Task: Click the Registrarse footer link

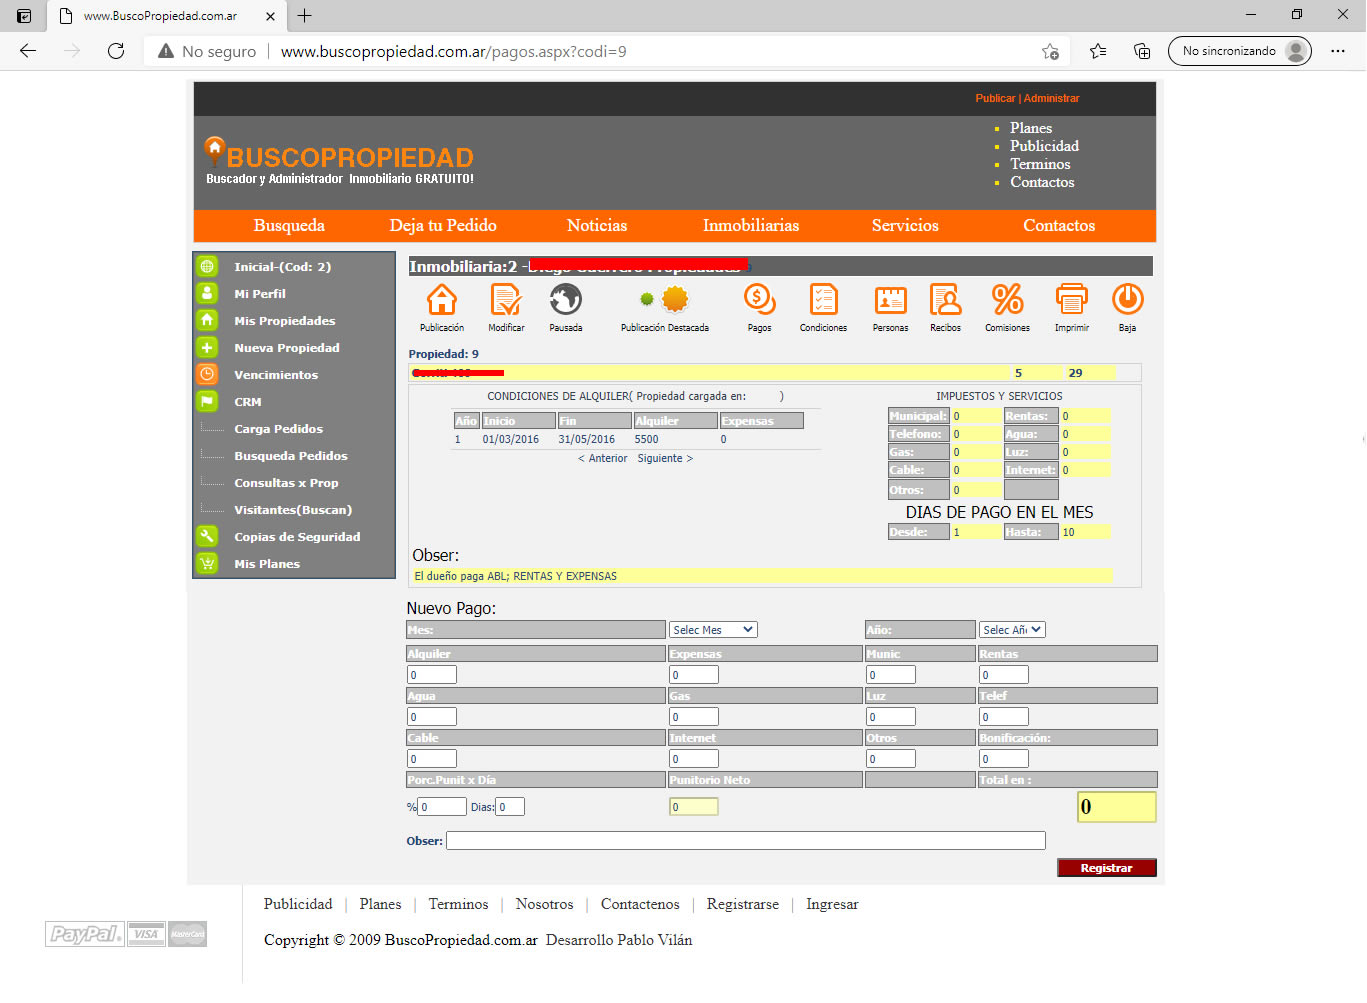Action: 743,904
